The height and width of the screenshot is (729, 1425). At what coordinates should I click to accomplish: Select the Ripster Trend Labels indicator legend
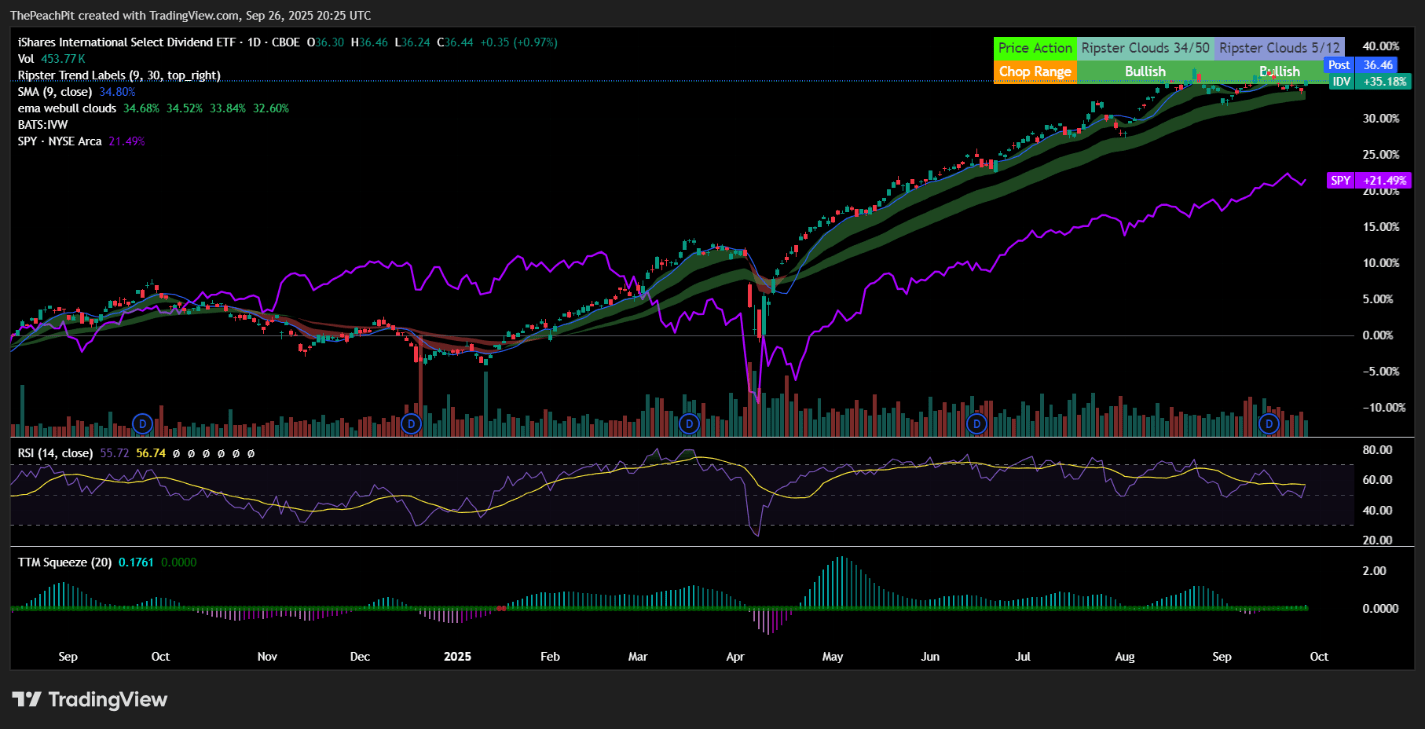(x=119, y=75)
